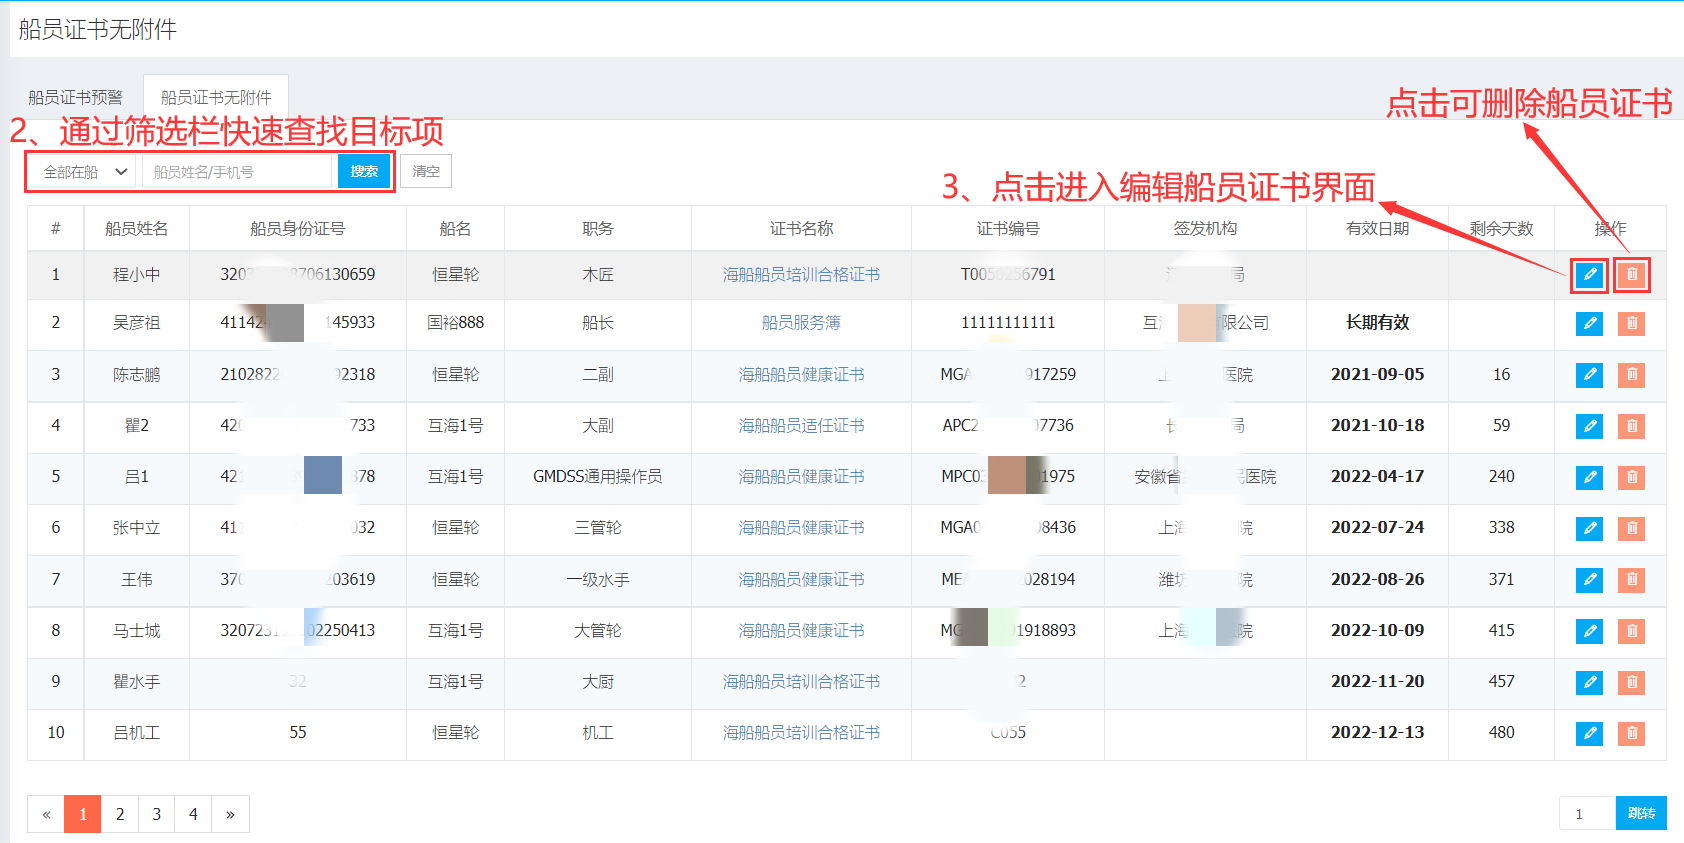This screenshot has height=843, width=1684.
Task: Delete certificate for 吕1
Action: click(x=1631, y=477)
